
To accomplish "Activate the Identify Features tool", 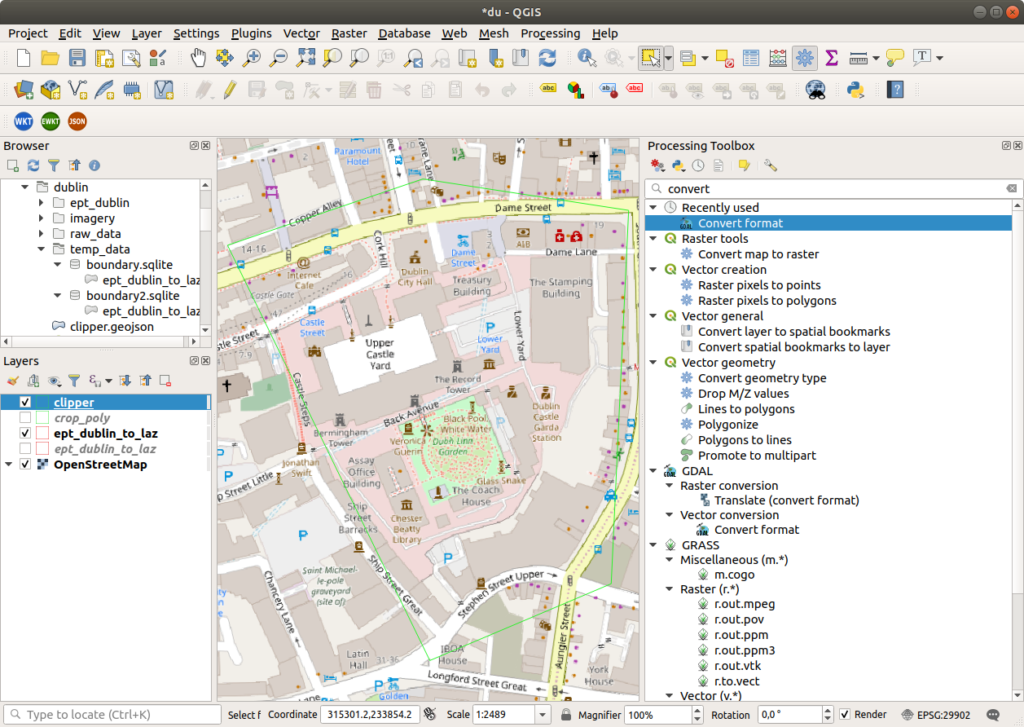I will (586, 58).
